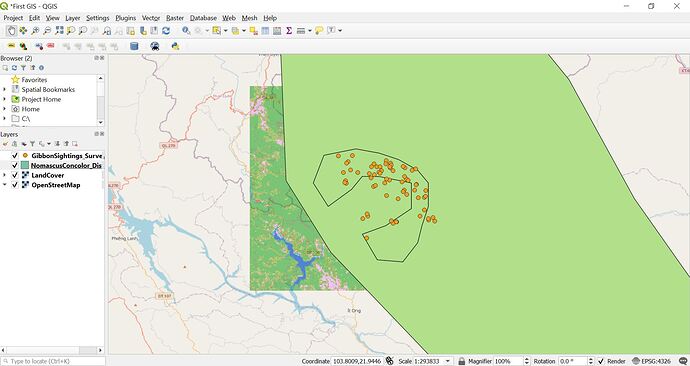
Task: Open the Attribute Table icon
Action: click(x=265, y=31)
